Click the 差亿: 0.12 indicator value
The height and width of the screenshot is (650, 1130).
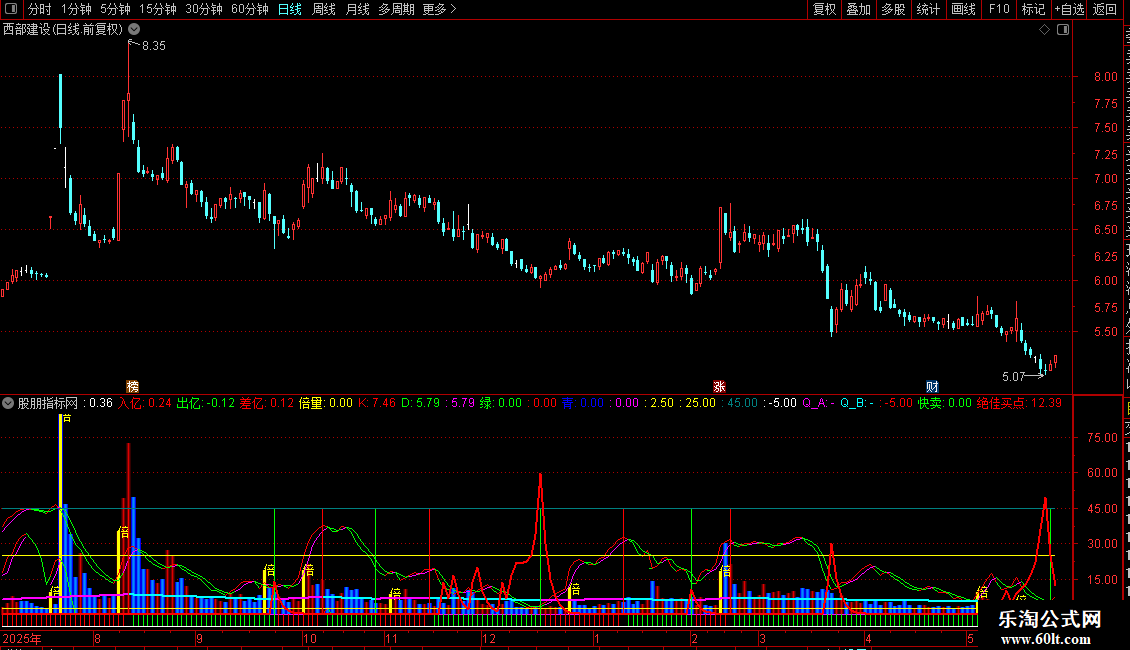[267, 403]
